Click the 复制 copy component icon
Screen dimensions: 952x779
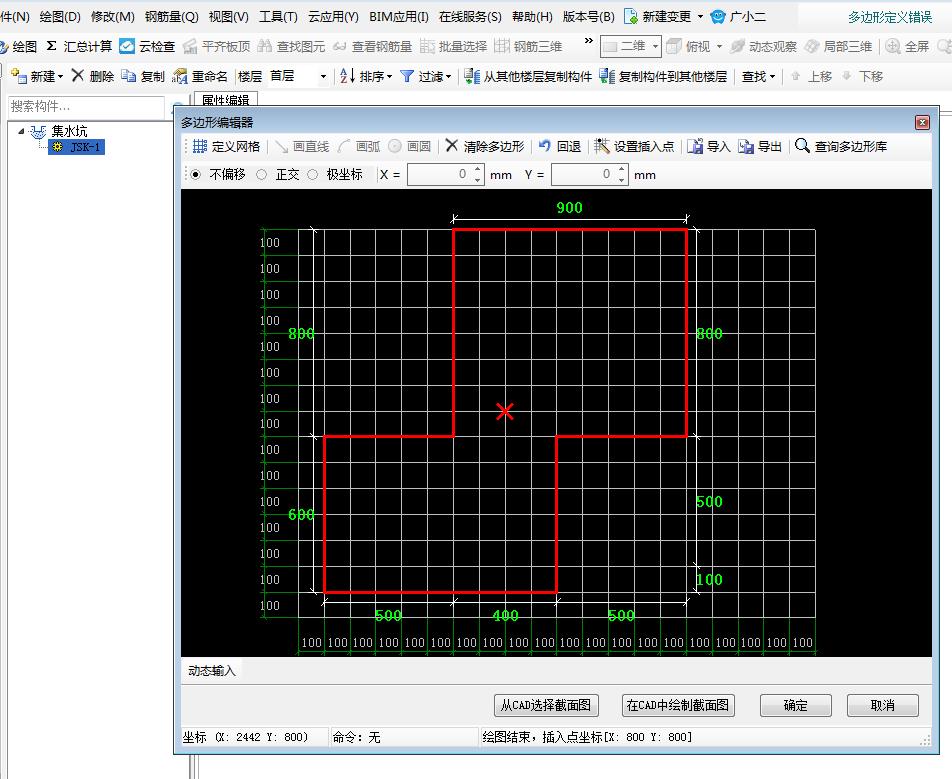pyautogui.click(x=128, y=76)
